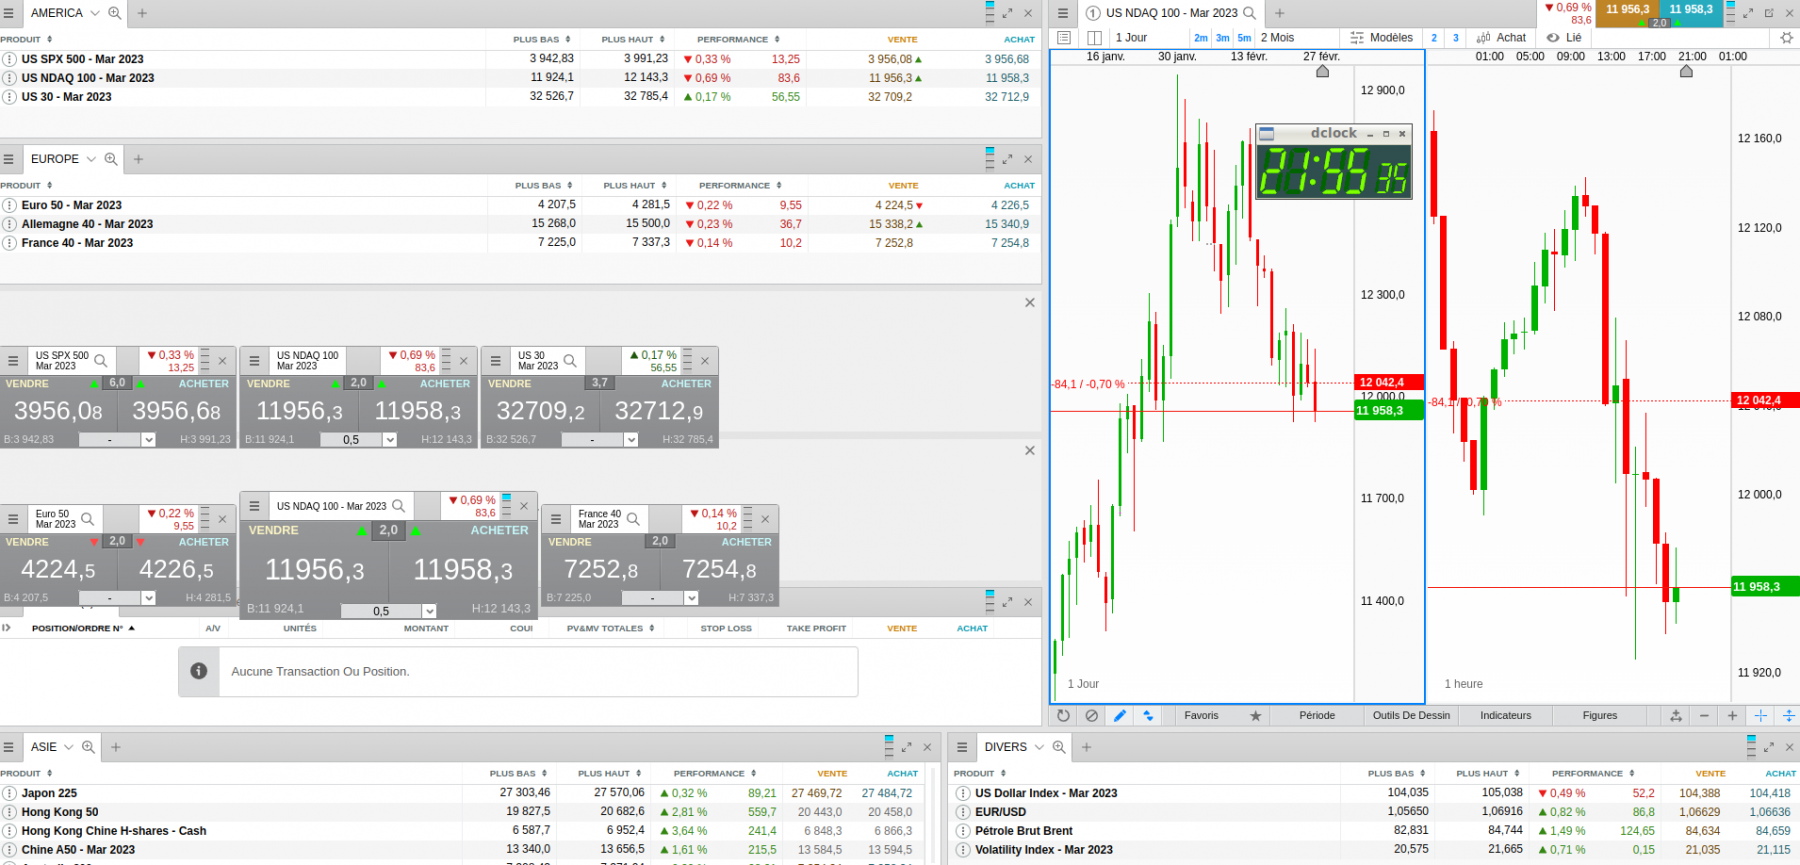Expand the EUROPE watchlist dropdown arrow
Image resolution: width=1800 pixels, height=865 pixels.
tap(91, 159)
